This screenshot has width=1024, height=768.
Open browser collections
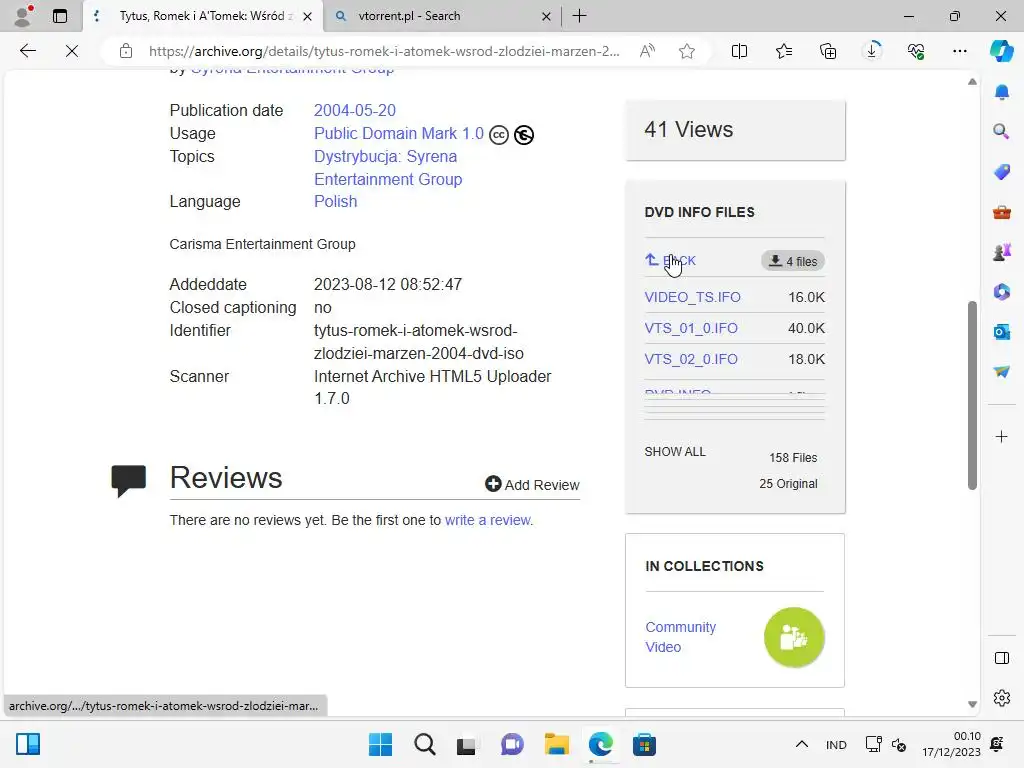pos(828,51)
